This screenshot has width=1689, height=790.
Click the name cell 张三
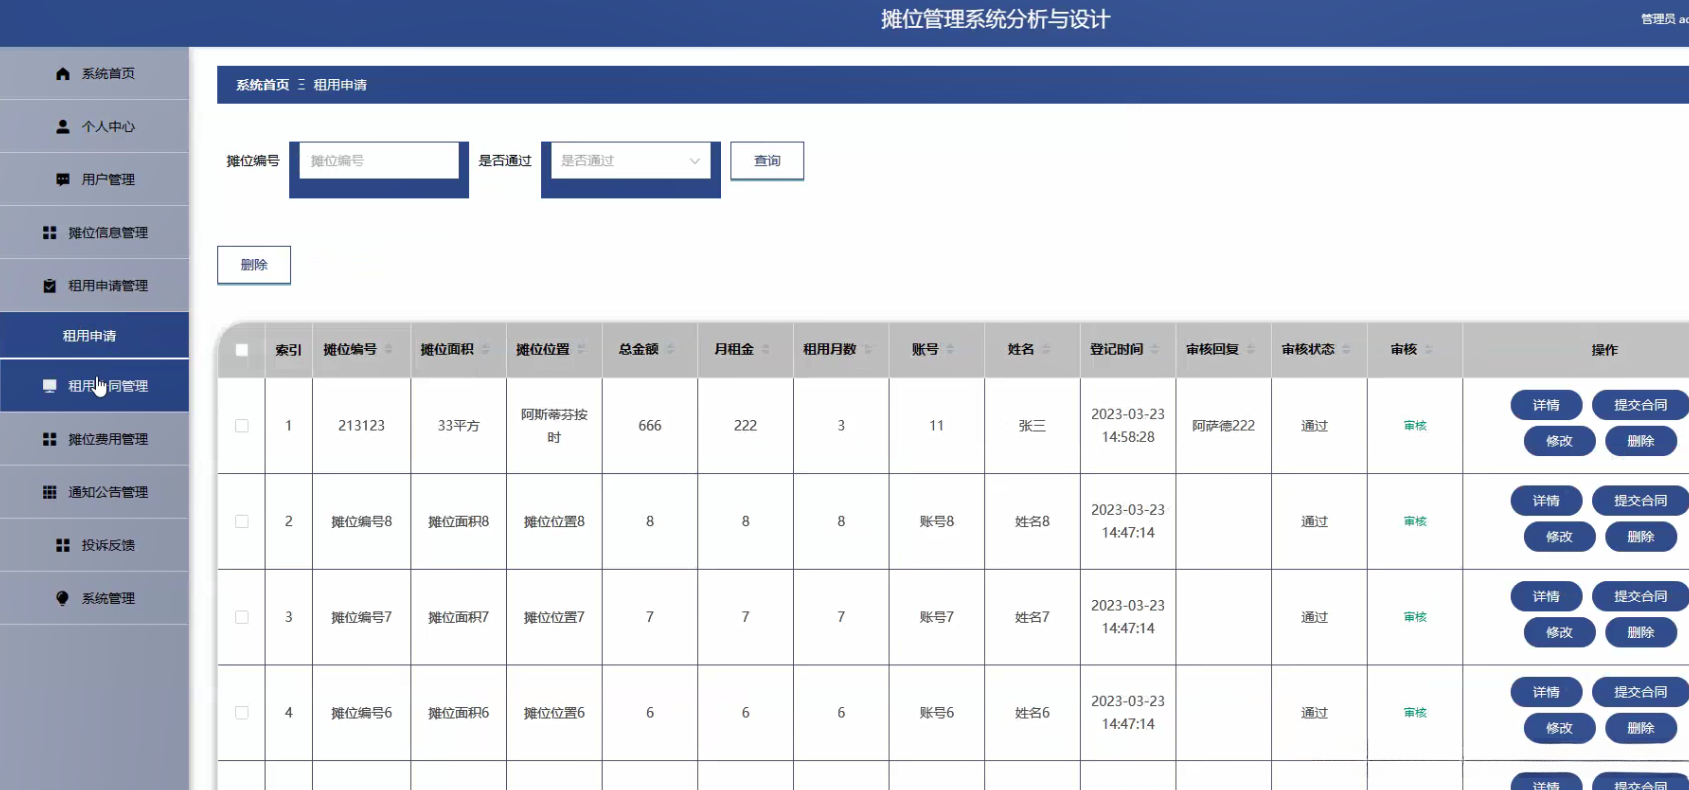[x=1032, y=426]
